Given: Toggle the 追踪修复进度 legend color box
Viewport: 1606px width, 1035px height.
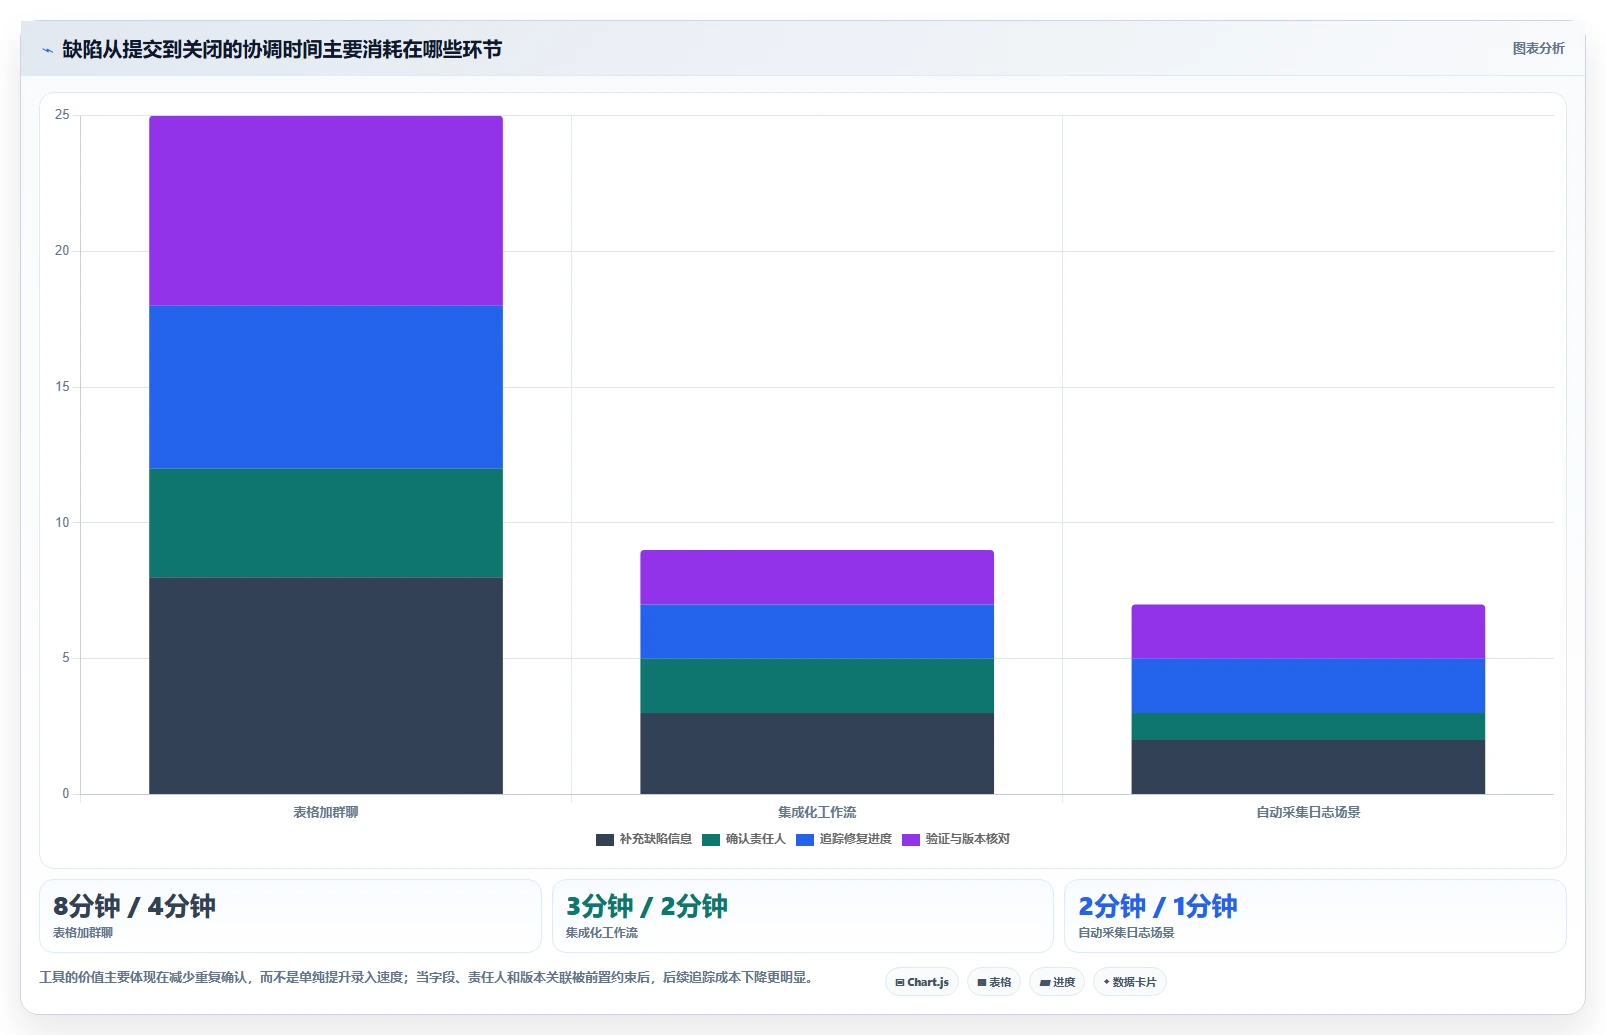Looking at the screenshot, I should (805, 840).
